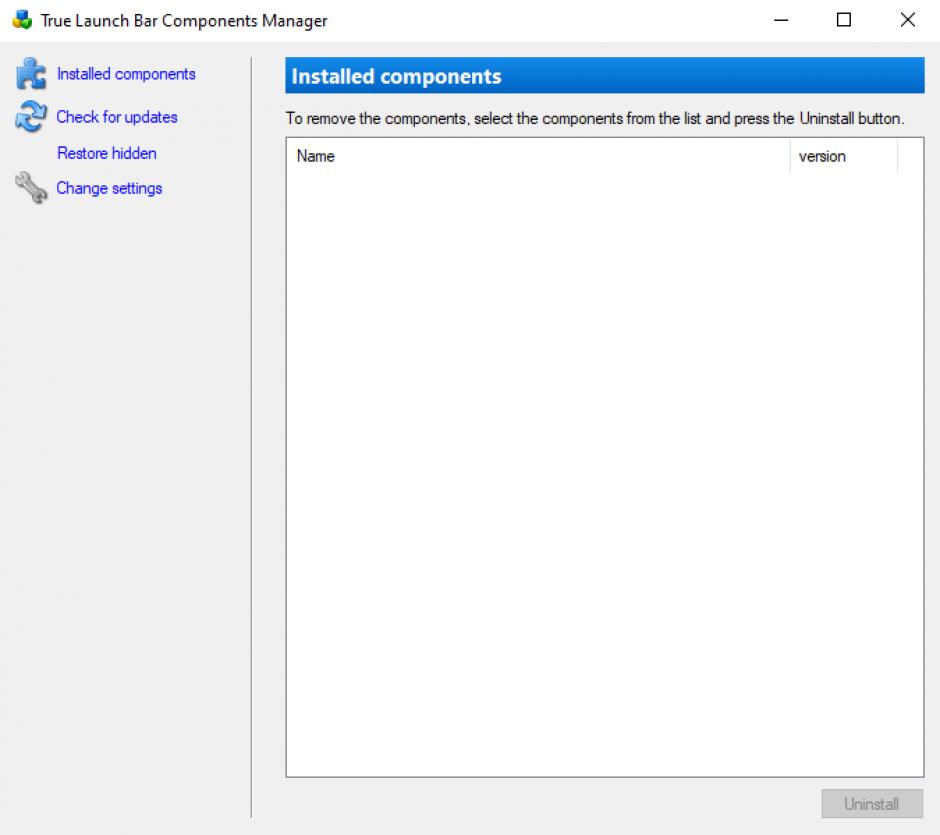Click the Change settings wrench icon
The width and height of the screenshot is (940, 835).
pos(31,188)
